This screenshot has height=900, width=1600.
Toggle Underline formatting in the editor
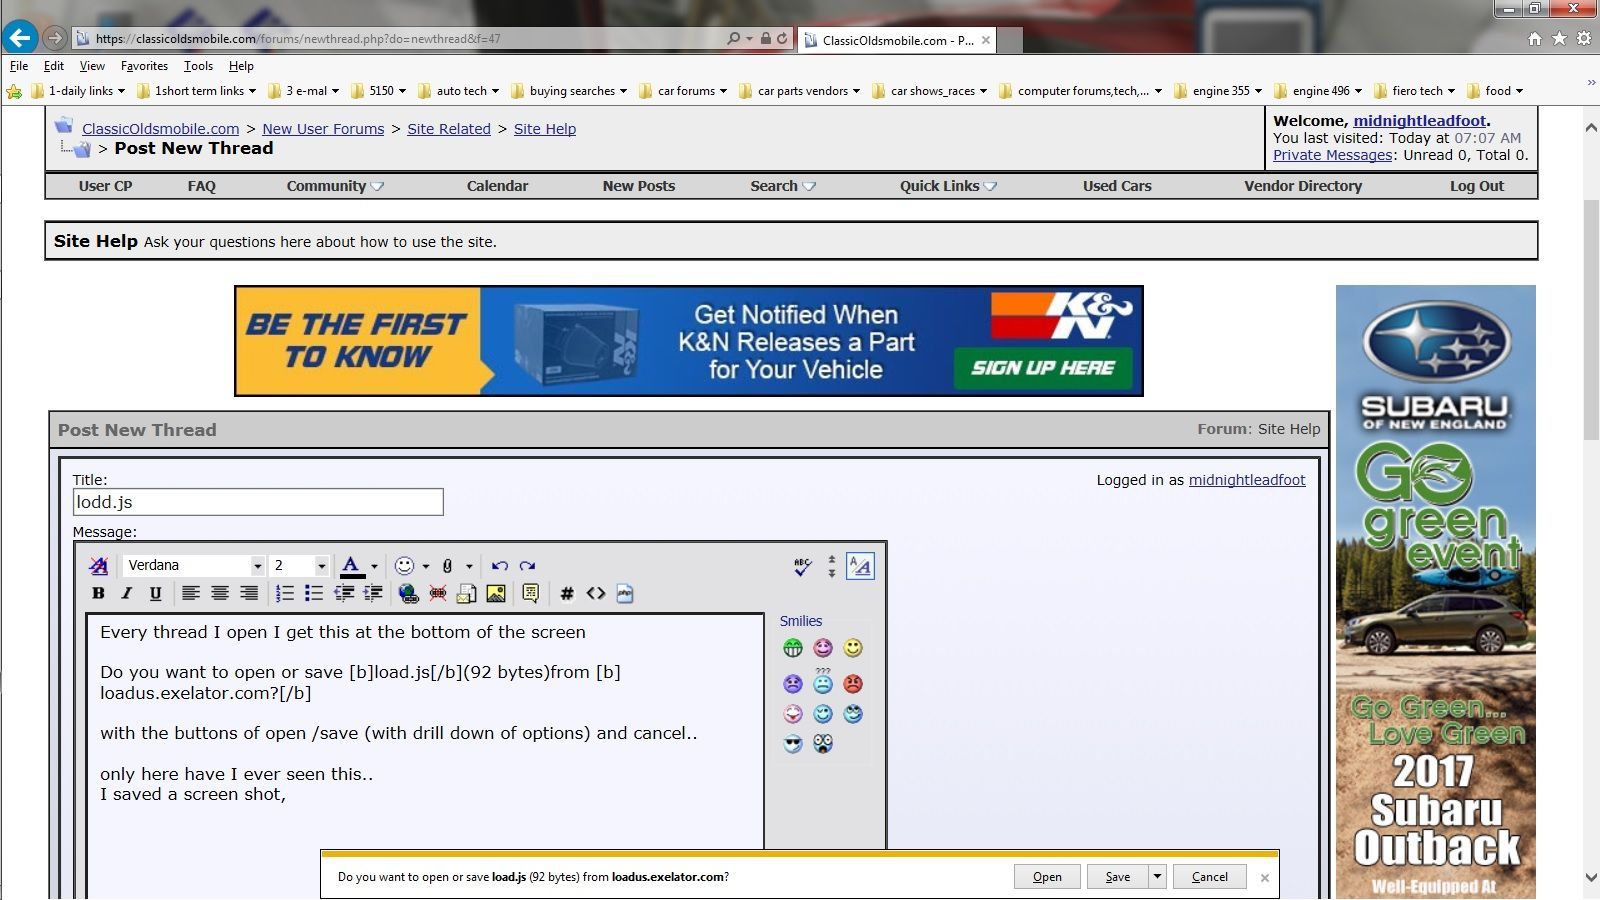[x=155, y=593]
